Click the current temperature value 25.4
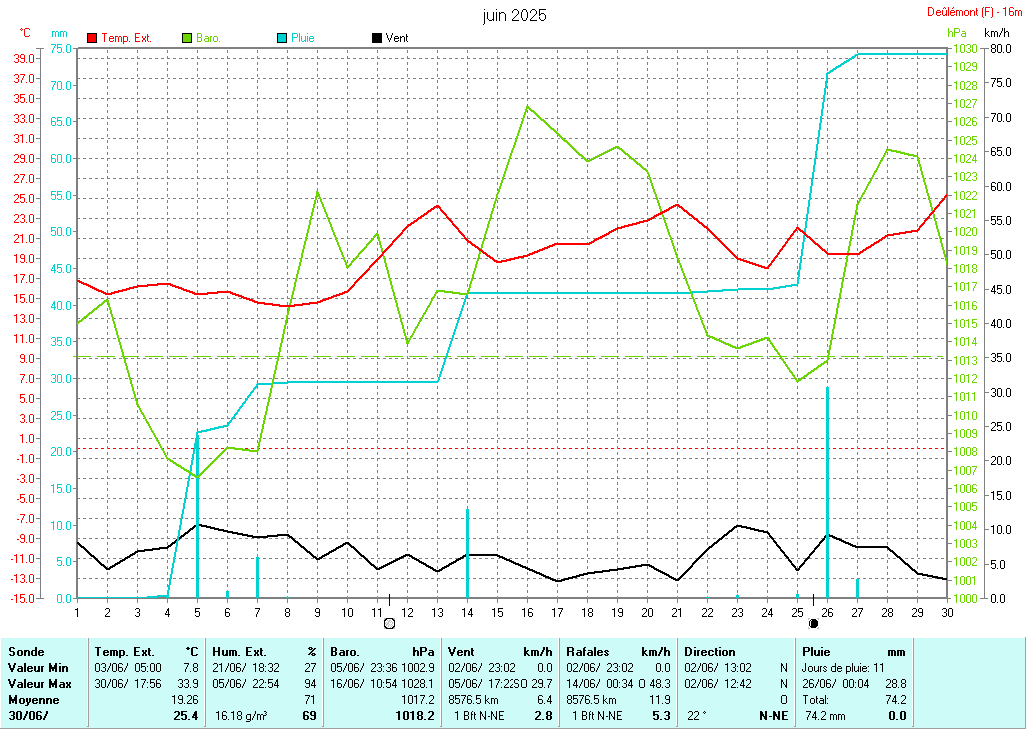The height and width of the screenshot is (729, 1026). tap(184, 716)
